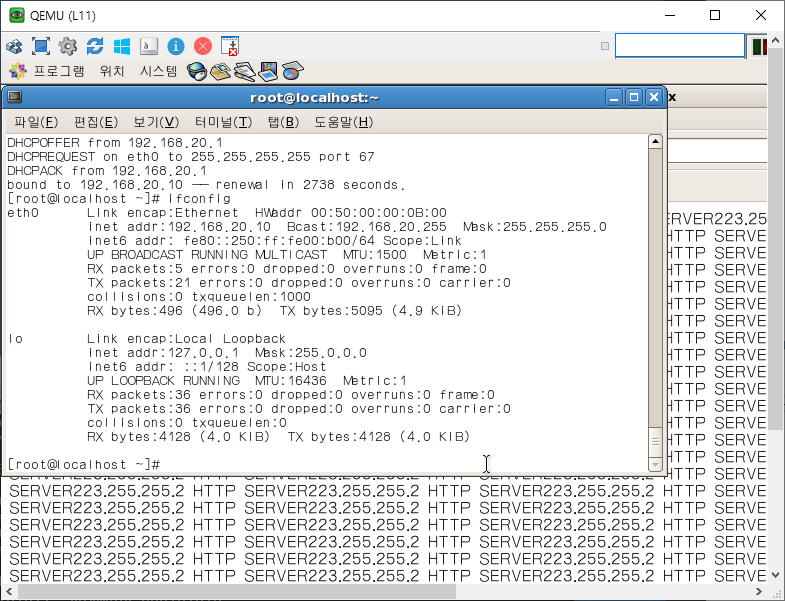
Task: Click the connect cubes icon in QEMU toolbar
Action: (14, 47)
